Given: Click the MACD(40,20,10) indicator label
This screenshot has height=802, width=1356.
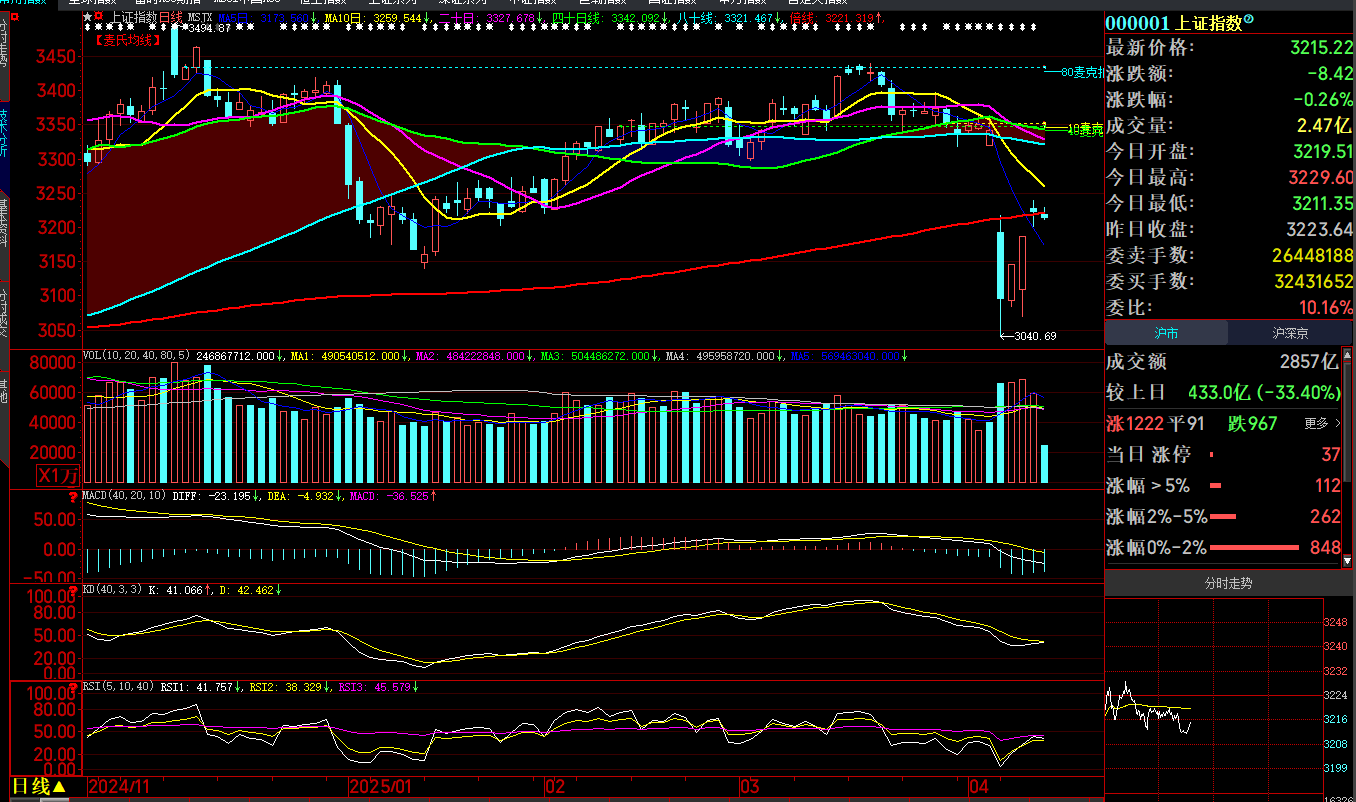Looking at the screenshot, I should [x=123, y=496].
